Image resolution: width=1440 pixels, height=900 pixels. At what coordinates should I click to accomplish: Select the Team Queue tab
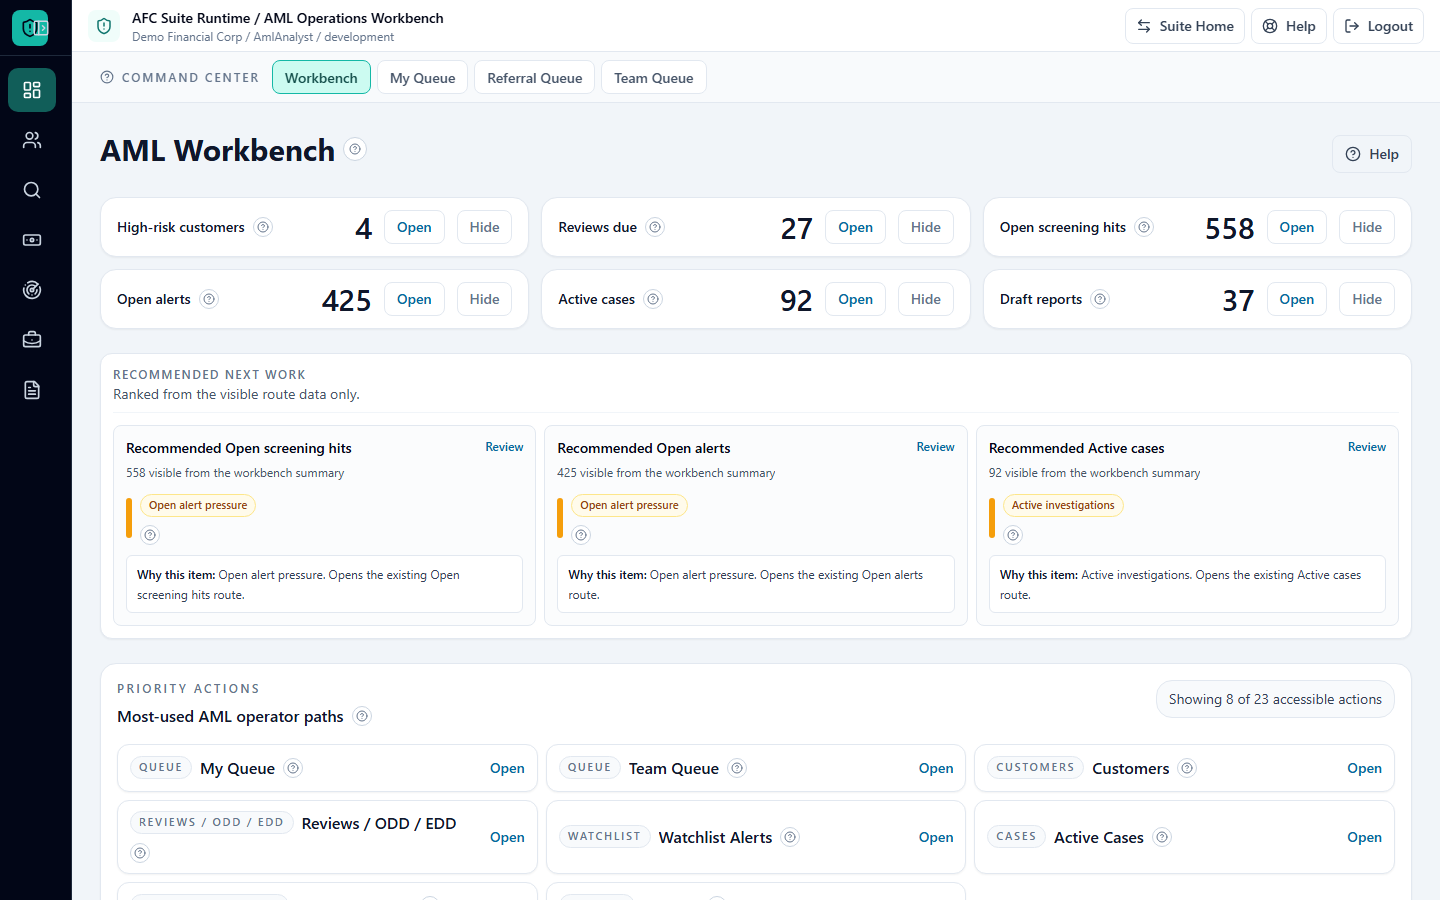(x=654, y=78)
